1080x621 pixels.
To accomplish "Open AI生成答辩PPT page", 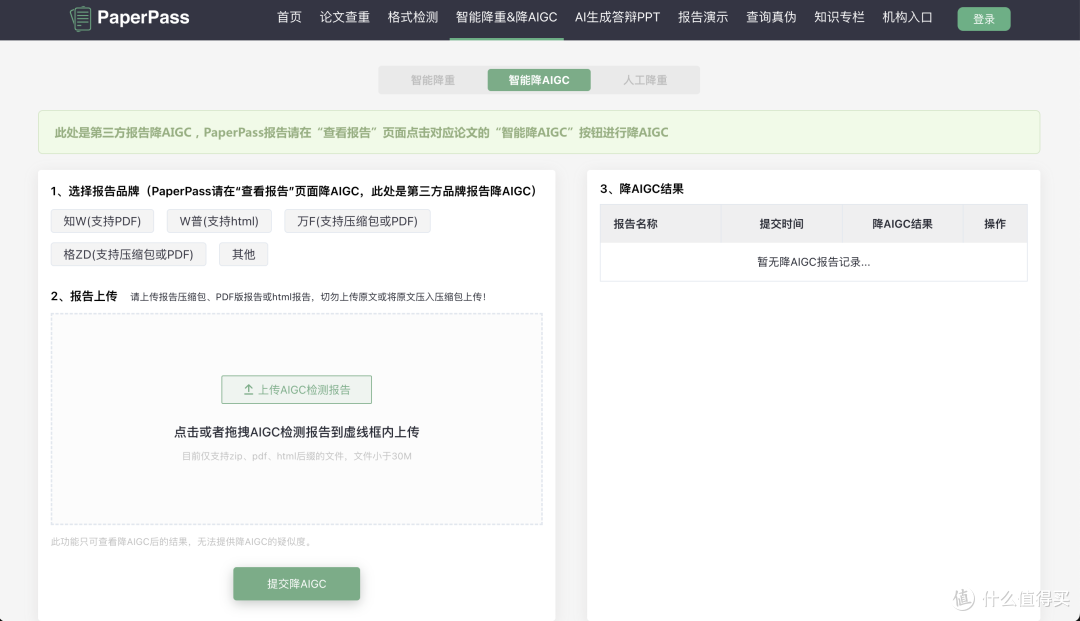I will click(617, 17).
